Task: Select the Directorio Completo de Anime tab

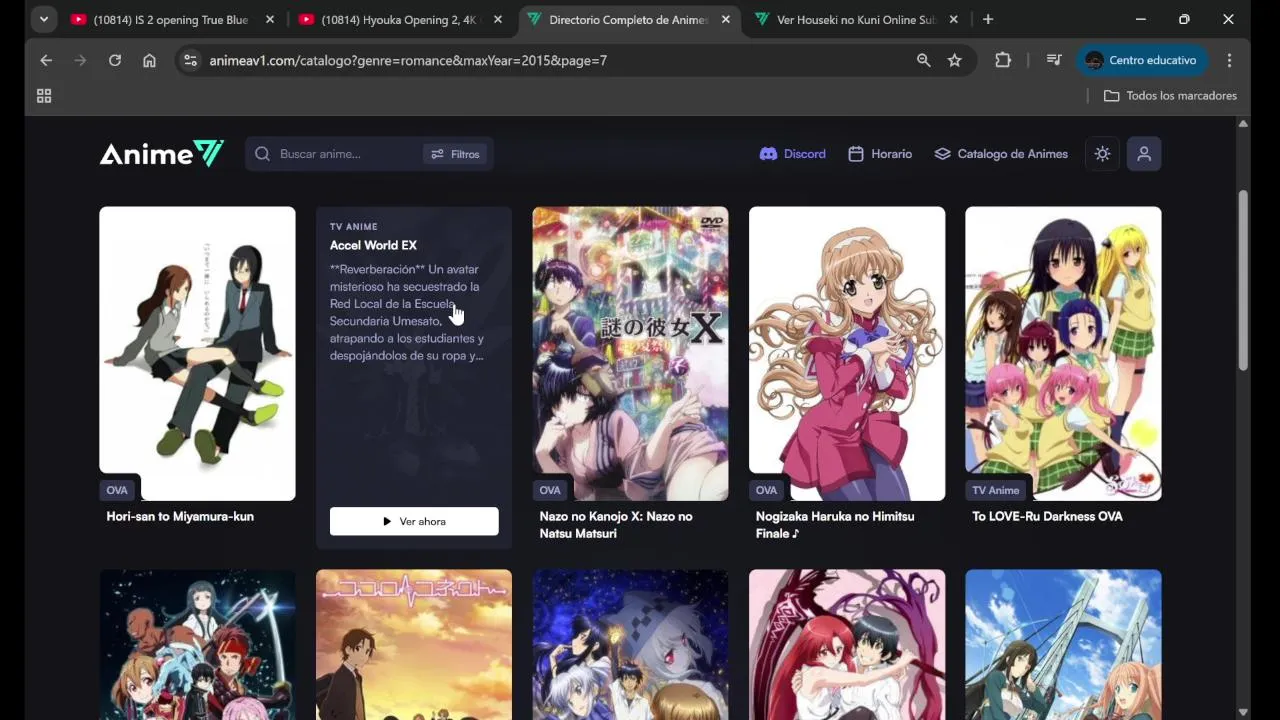Action: (628, 19)
